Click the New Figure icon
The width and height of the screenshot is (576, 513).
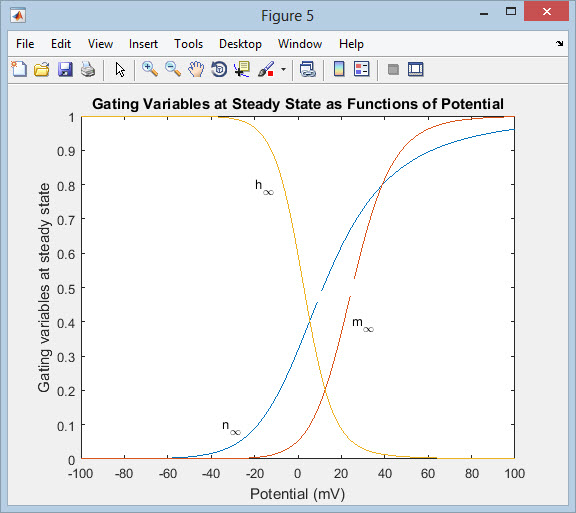coord(19,69)
